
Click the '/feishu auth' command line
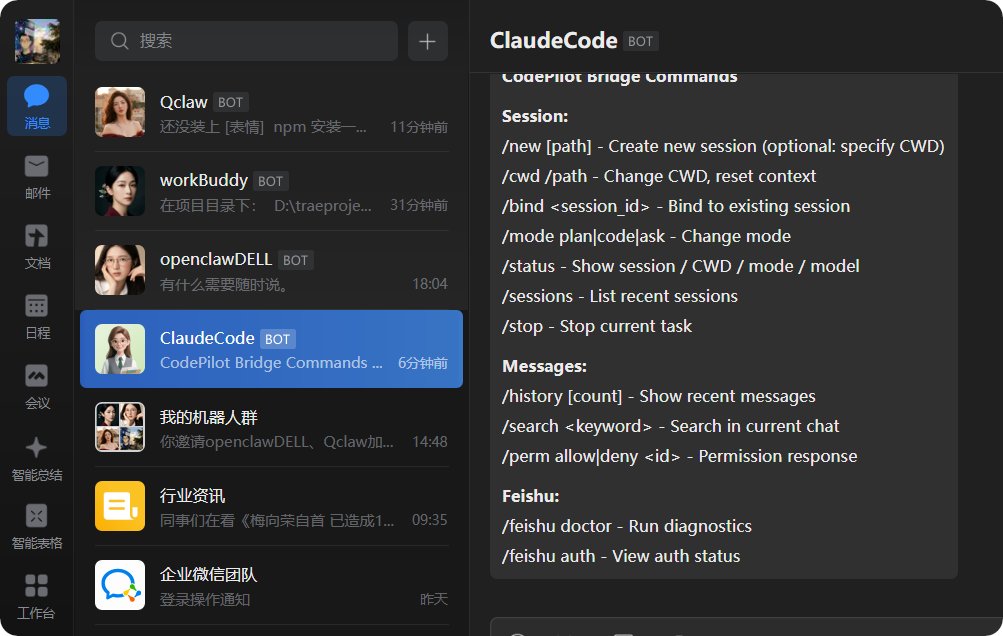(621, 556)
